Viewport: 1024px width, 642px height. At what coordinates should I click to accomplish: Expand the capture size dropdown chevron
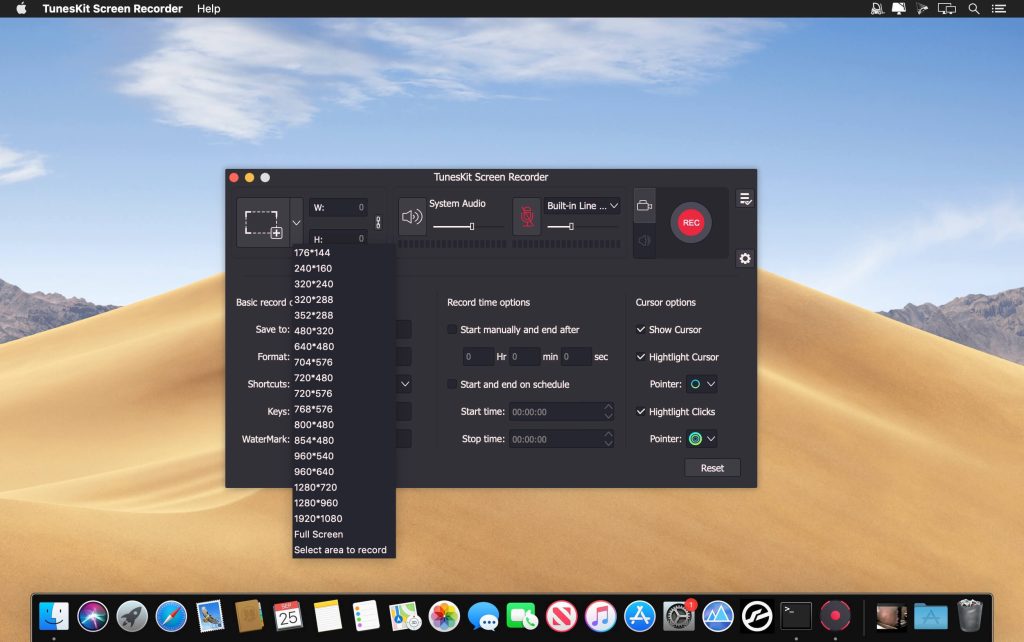(296, 222)
